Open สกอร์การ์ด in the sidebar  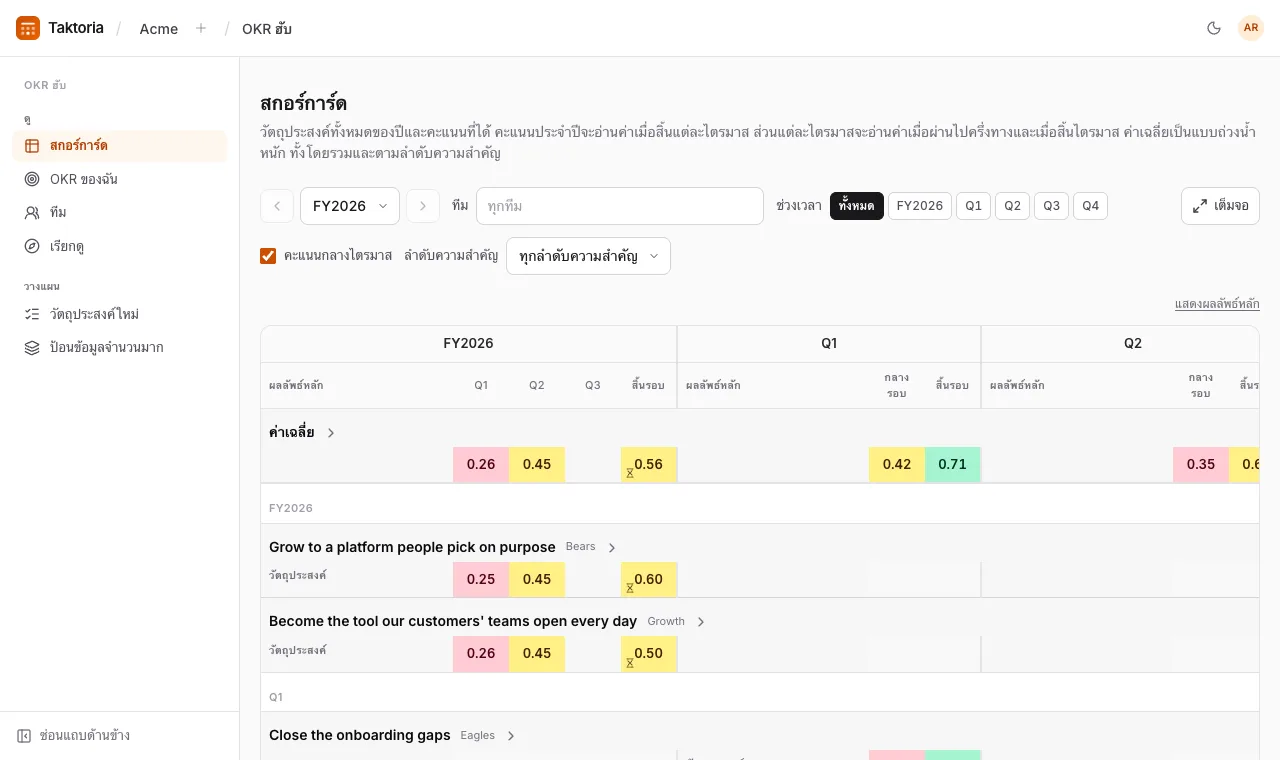coord(120,146)
